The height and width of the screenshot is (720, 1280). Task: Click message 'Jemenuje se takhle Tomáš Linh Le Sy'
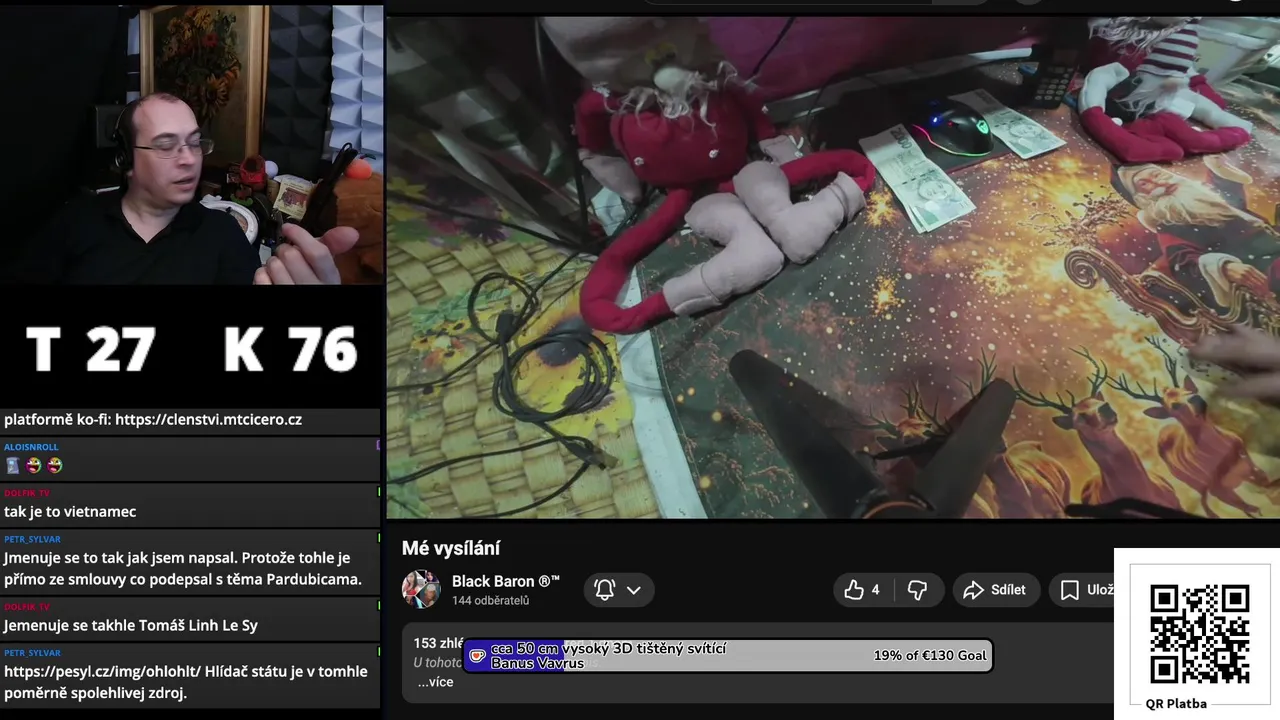click(x=131, y=626)
